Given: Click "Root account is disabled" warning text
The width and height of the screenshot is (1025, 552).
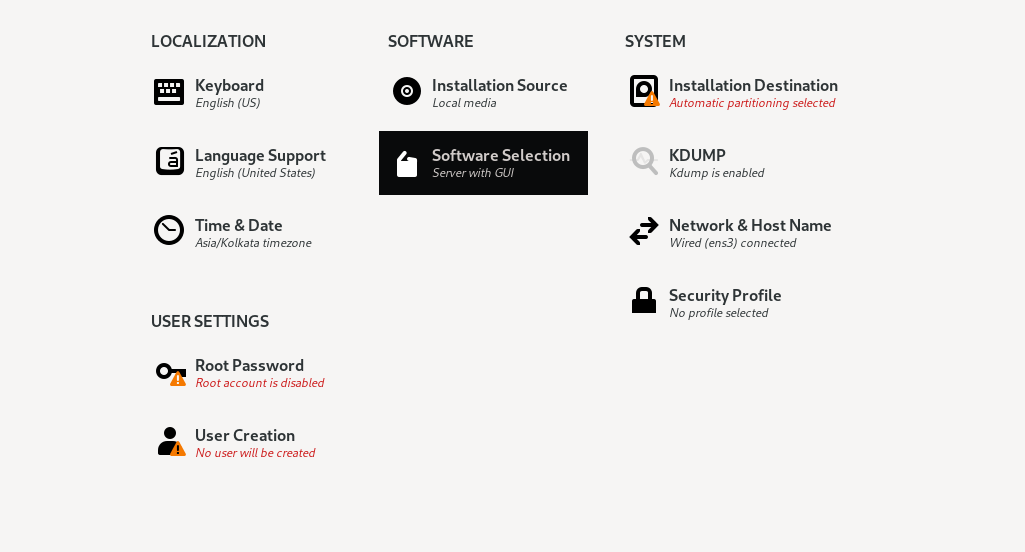Looking at the screenshot, I should click(x=259, y=383).
